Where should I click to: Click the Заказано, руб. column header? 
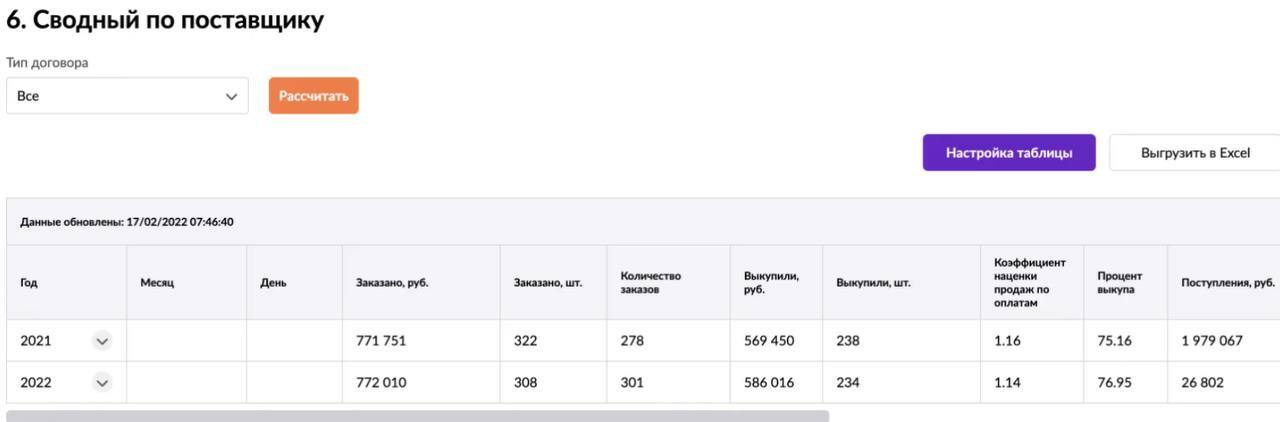click(x=392, y=283)
